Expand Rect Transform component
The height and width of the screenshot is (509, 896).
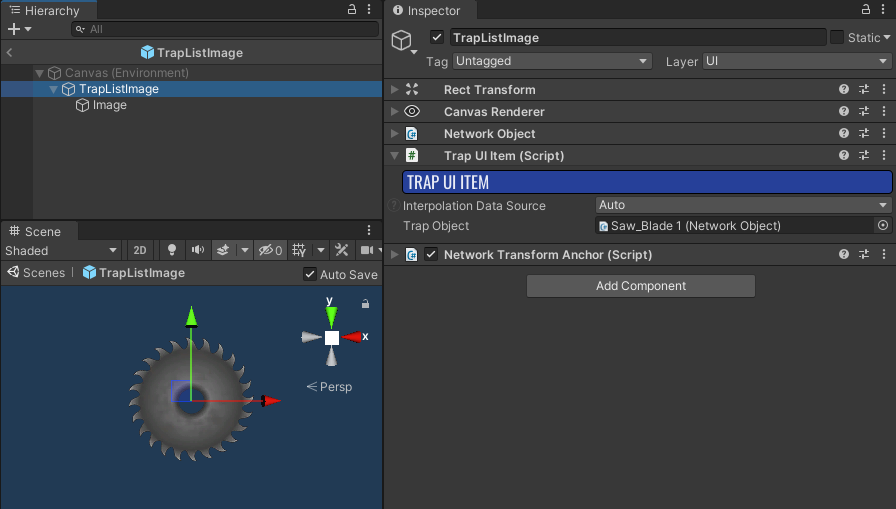pos(394,89)
